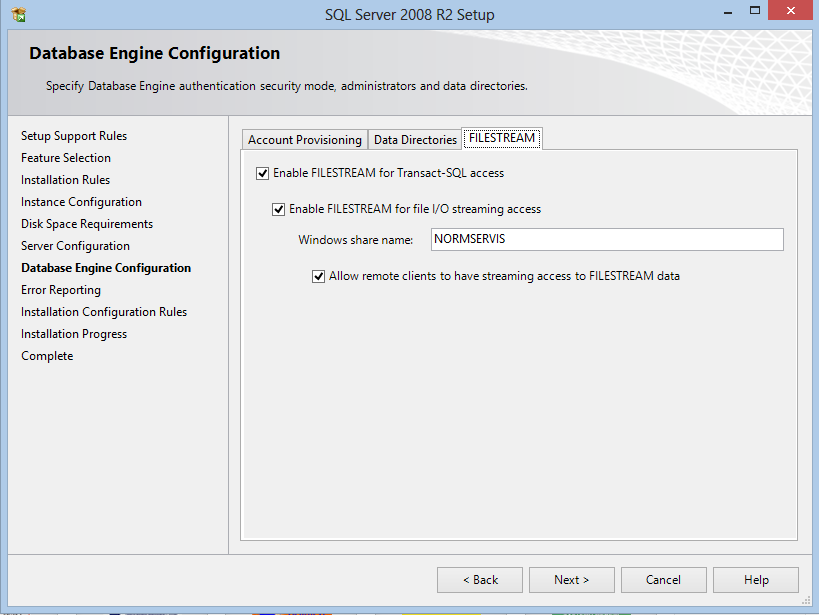Disable FILESTREAM for Transact-SQL access
Image resolution: width=819 pixels, height=615 pixels.
click(263, 173)
